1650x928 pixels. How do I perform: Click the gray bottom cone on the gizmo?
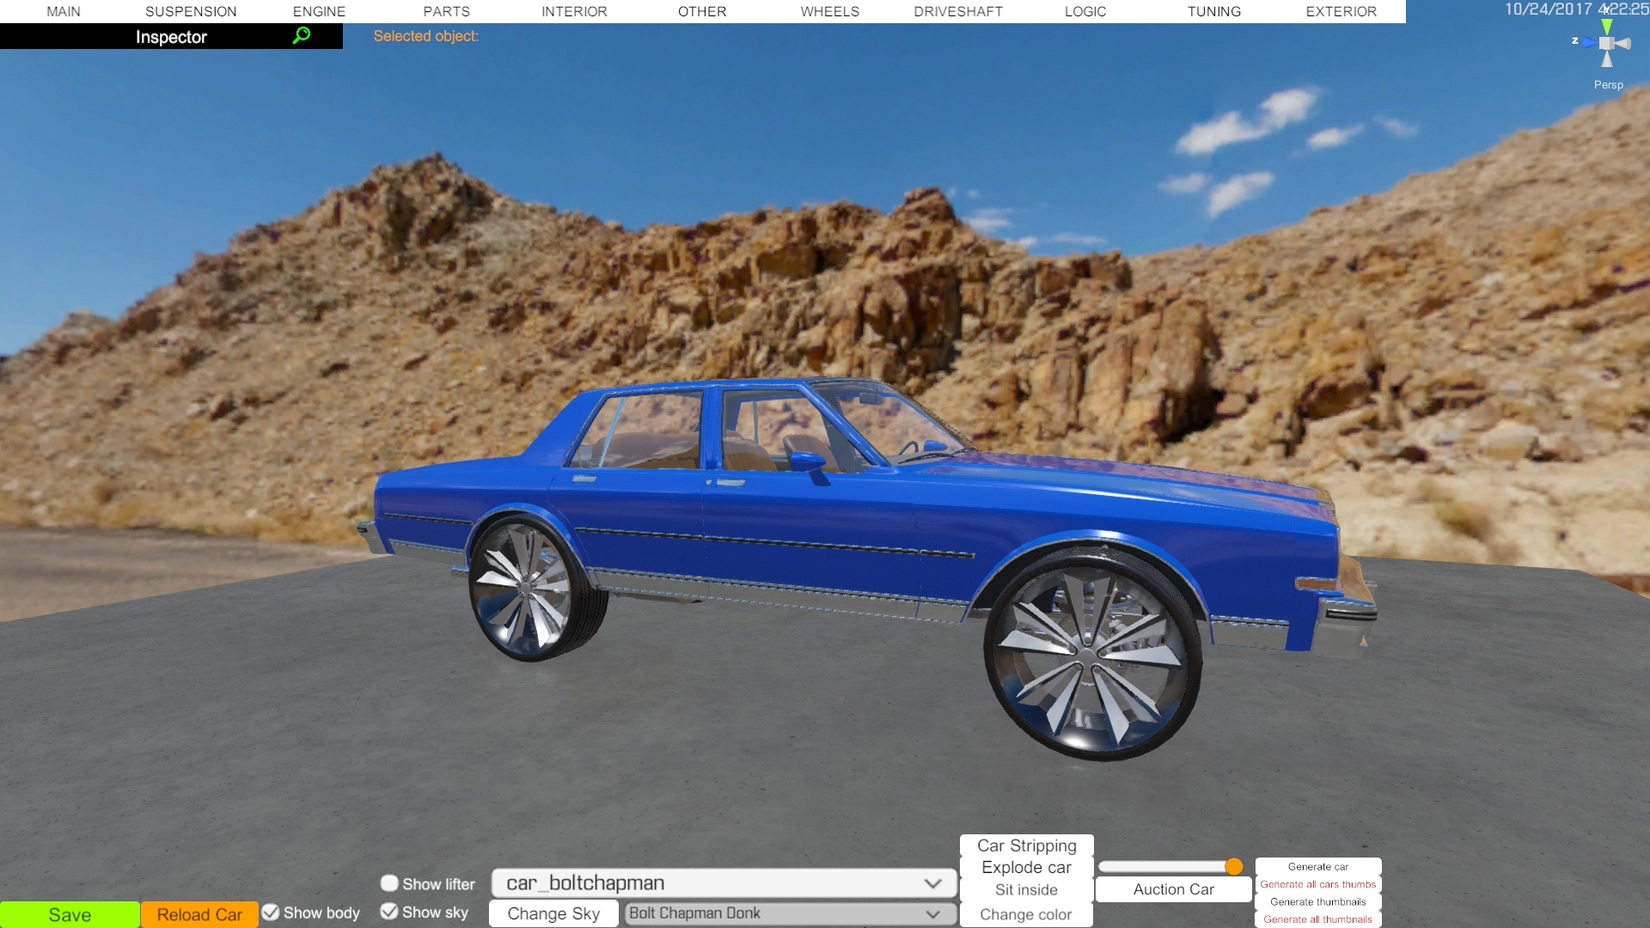pyautogui.click(x=1607, y=60)
